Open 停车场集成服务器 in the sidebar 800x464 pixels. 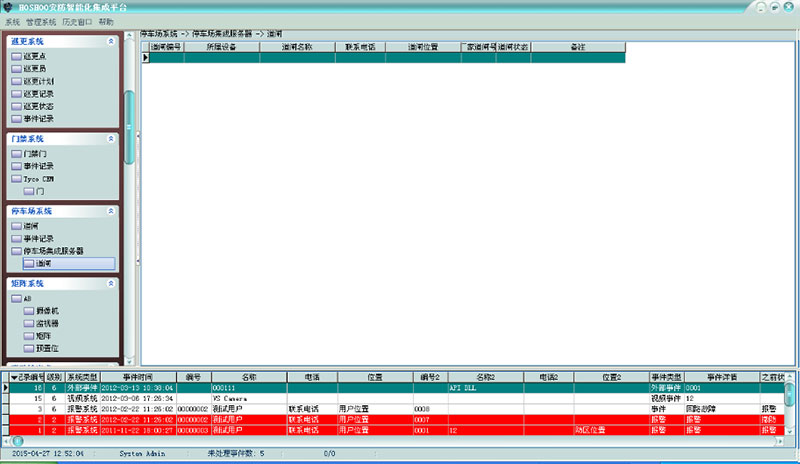[x=52, y=251]
